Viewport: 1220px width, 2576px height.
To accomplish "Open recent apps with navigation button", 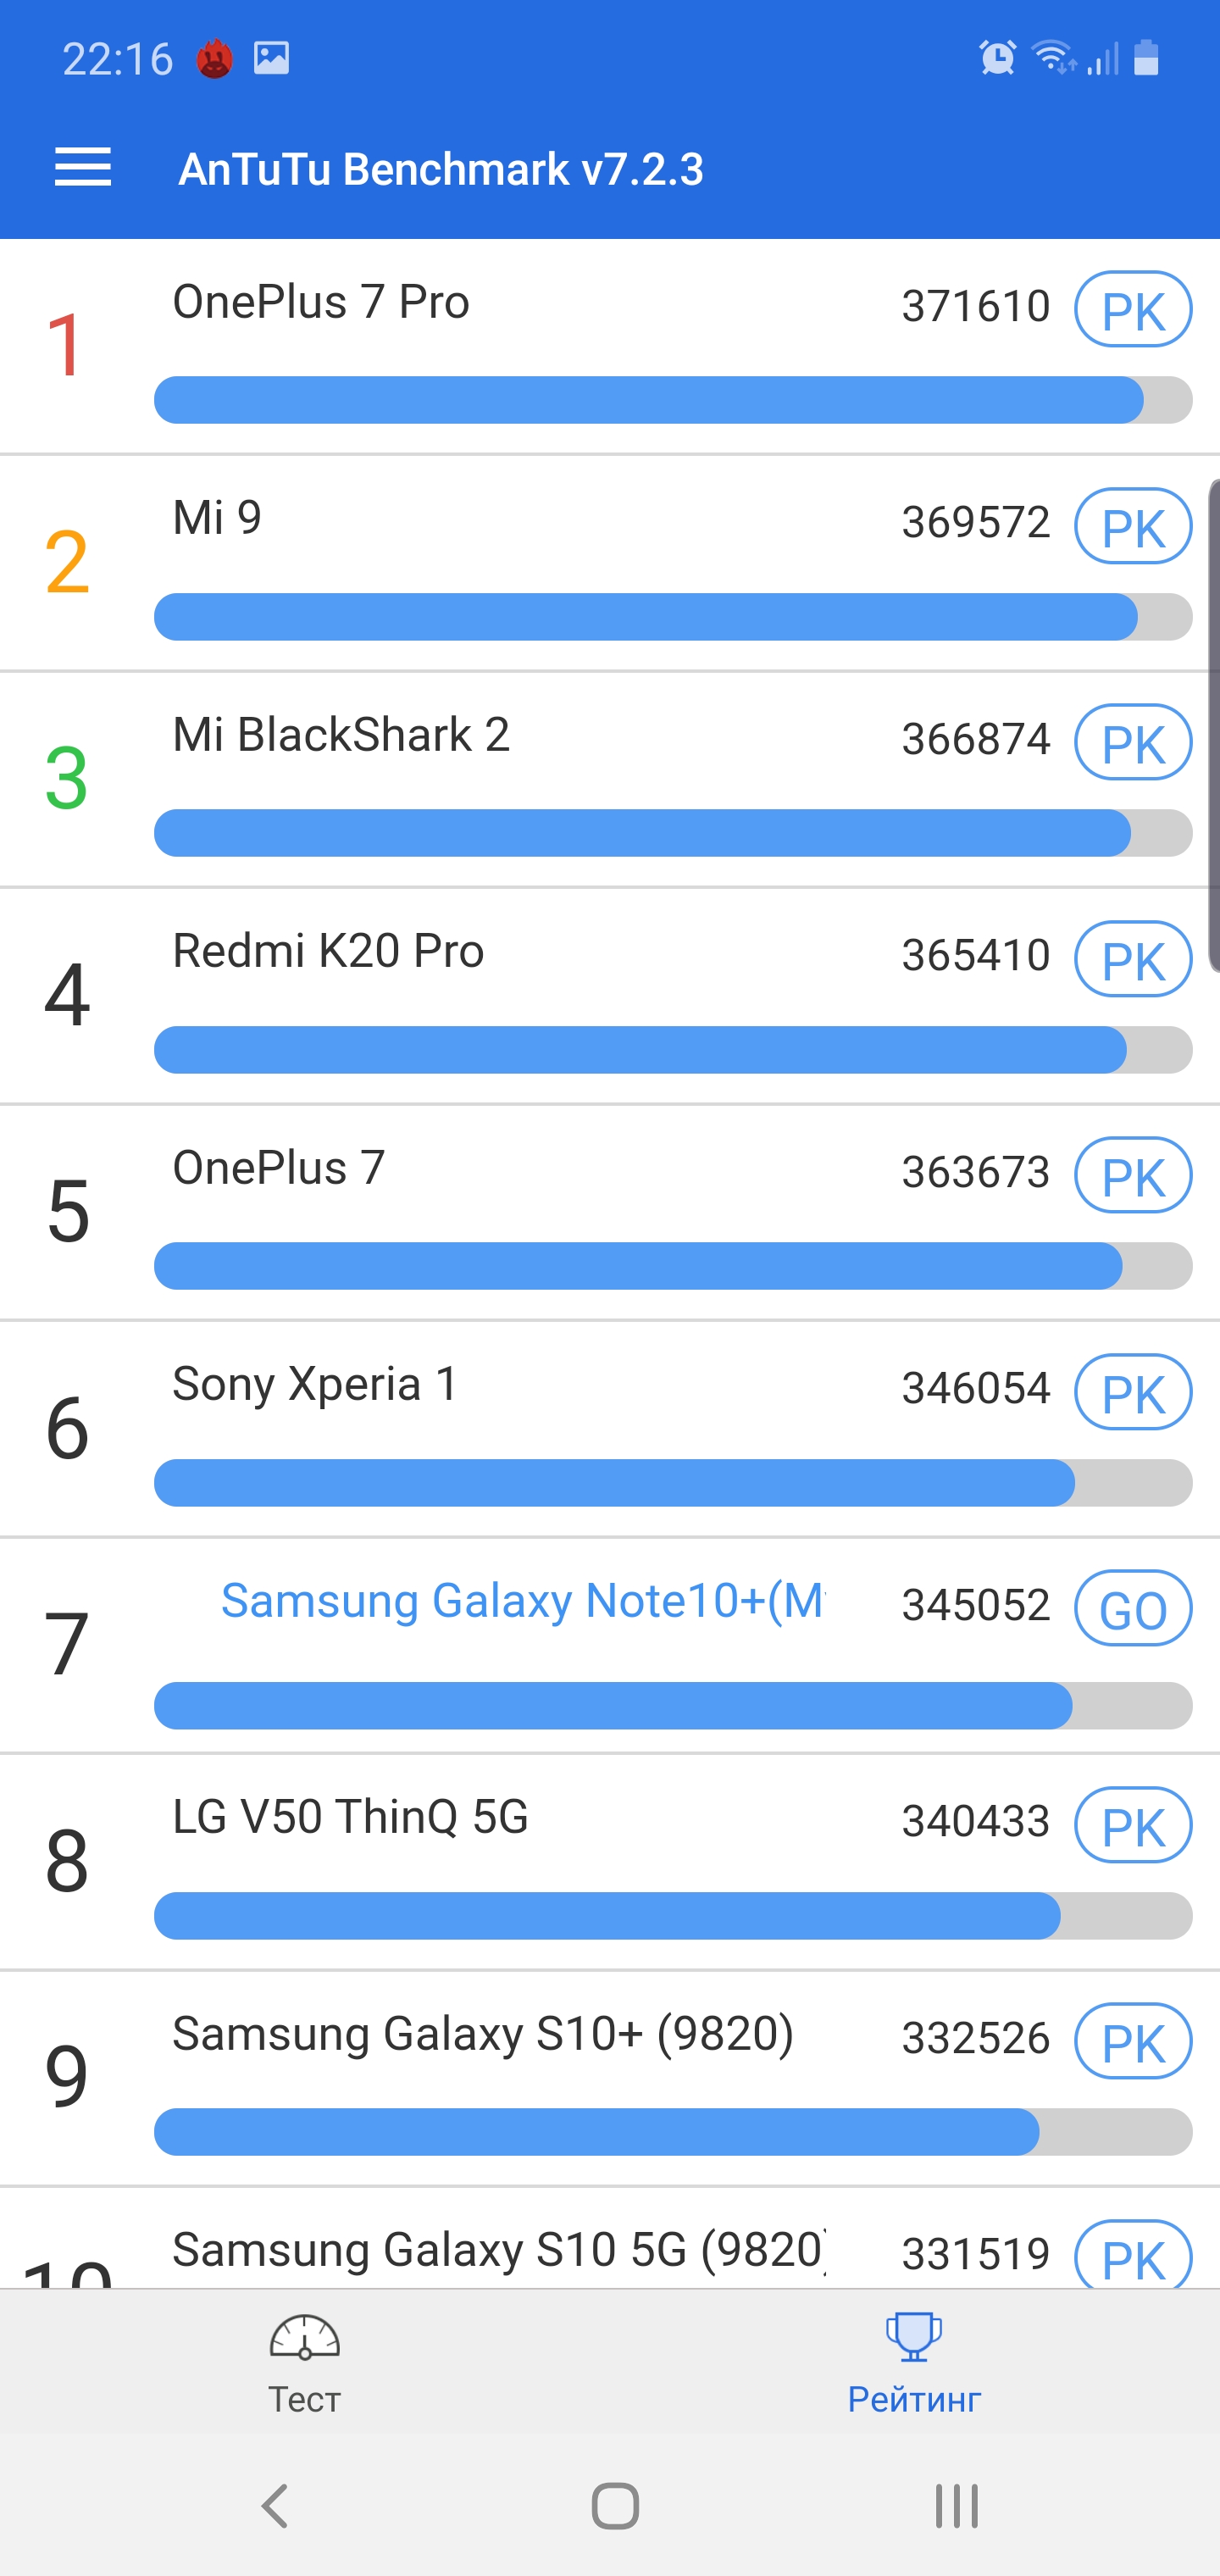I will (x=956, y=2506).
